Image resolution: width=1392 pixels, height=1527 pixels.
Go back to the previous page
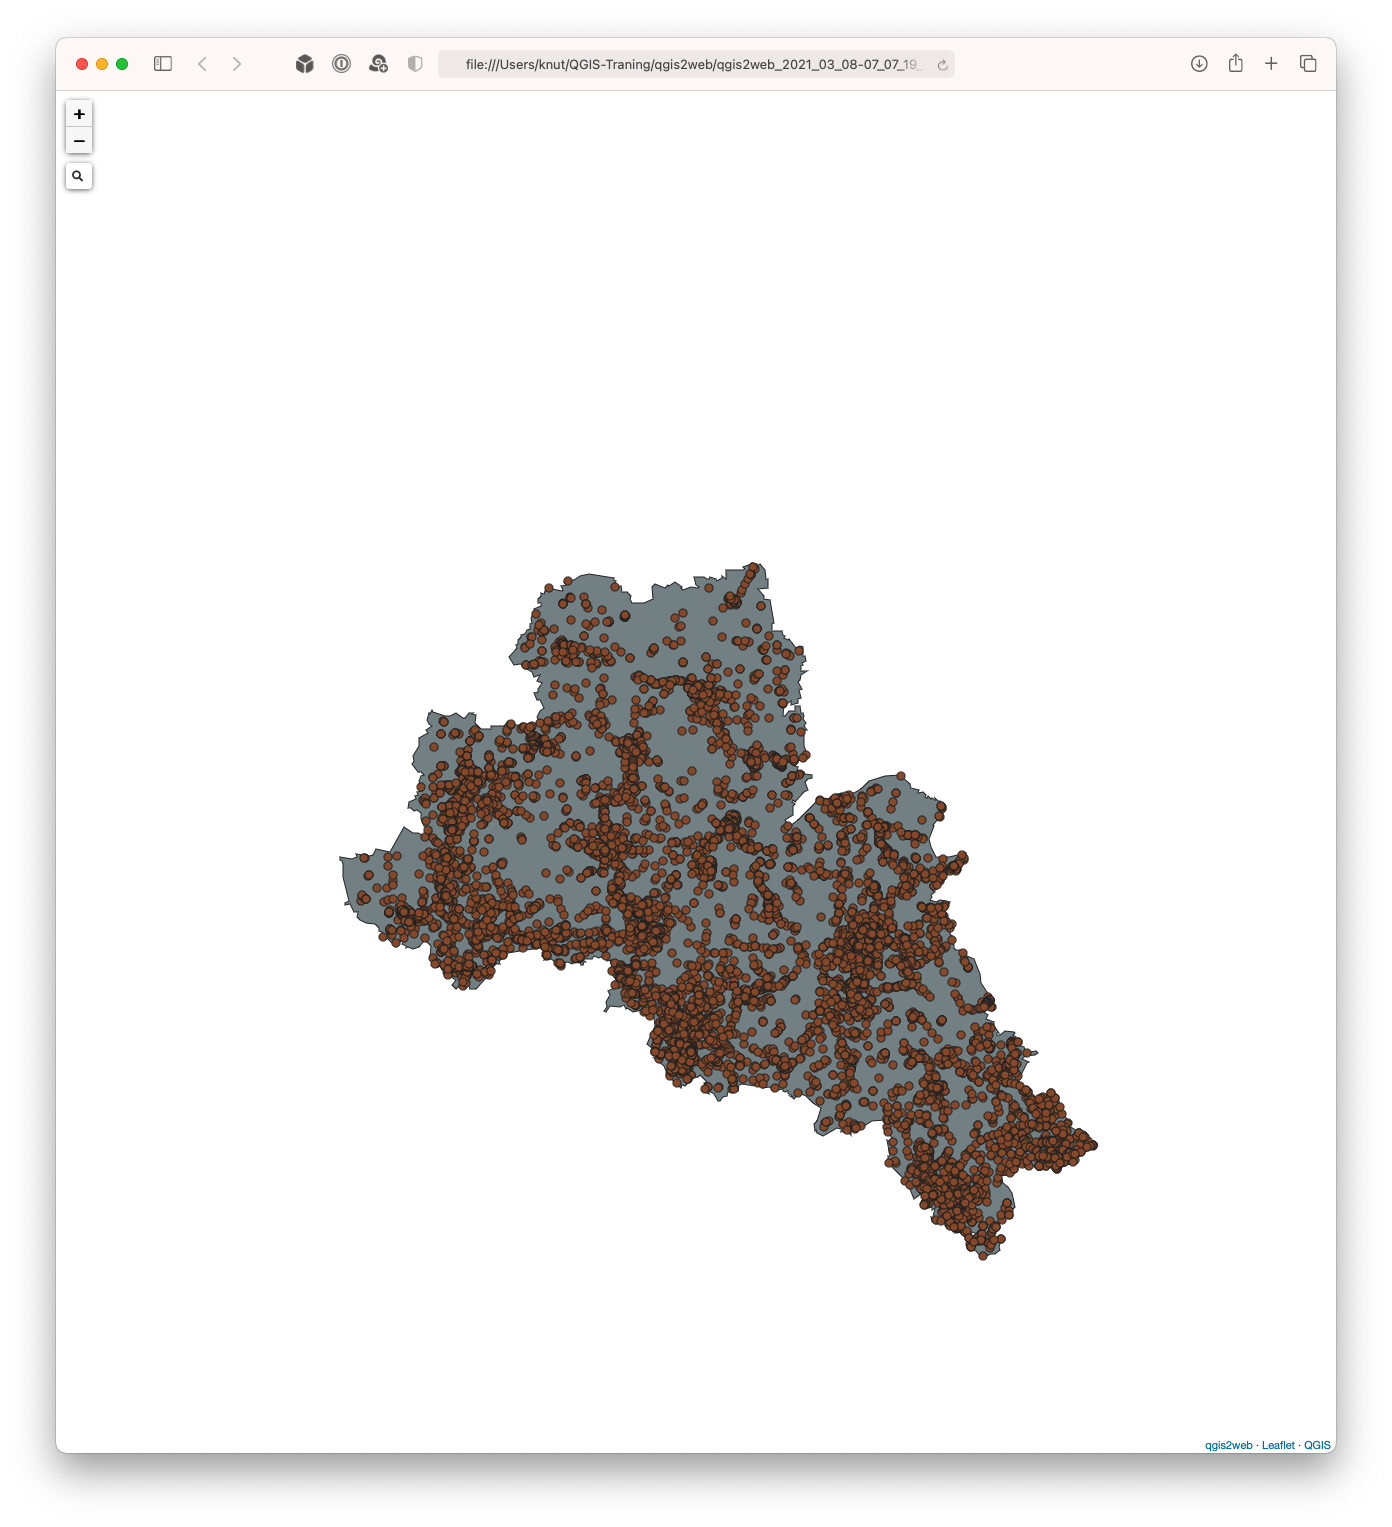202,64
